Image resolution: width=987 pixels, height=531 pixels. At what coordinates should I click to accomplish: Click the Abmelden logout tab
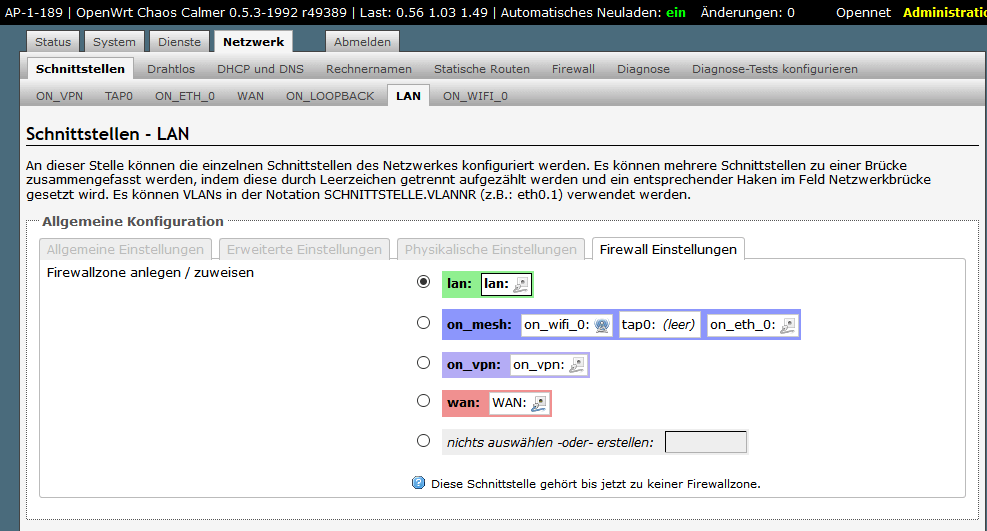(x=362, y=42)
